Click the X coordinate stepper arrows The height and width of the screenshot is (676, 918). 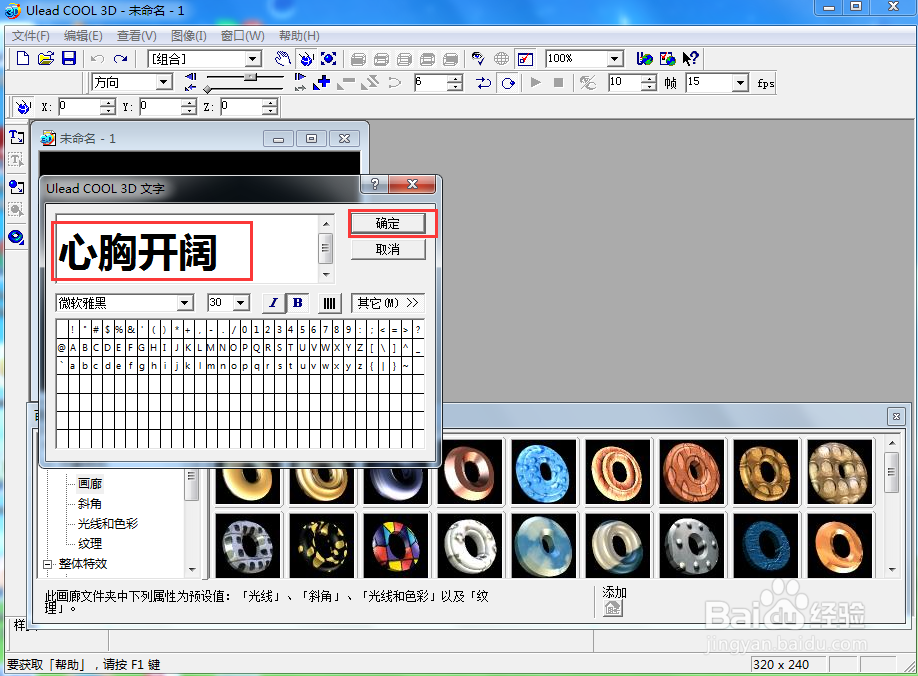tap(108, 107)
